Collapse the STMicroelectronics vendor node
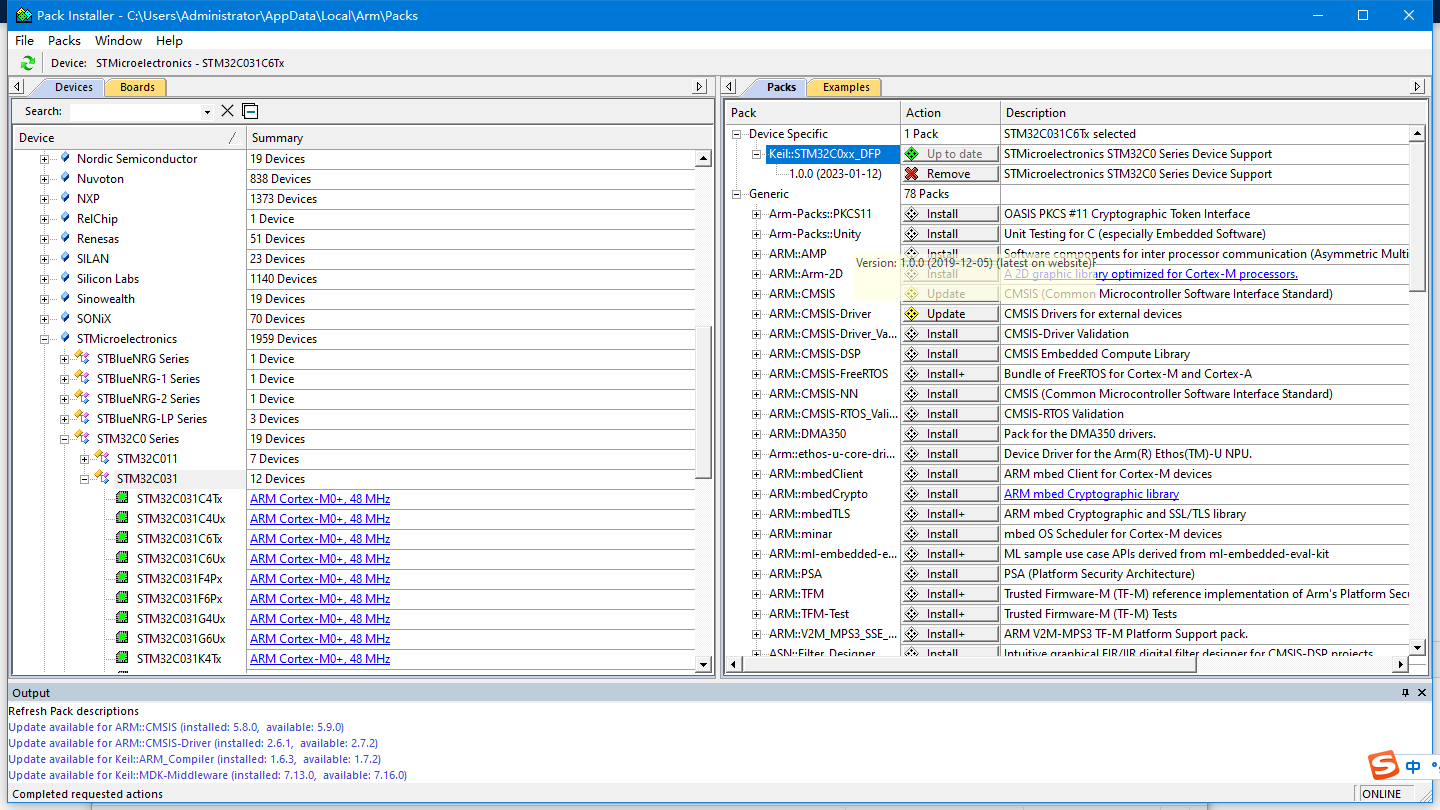Image resolution: width=1440 pixels, height=810 pixels. (x=45, y=339)
